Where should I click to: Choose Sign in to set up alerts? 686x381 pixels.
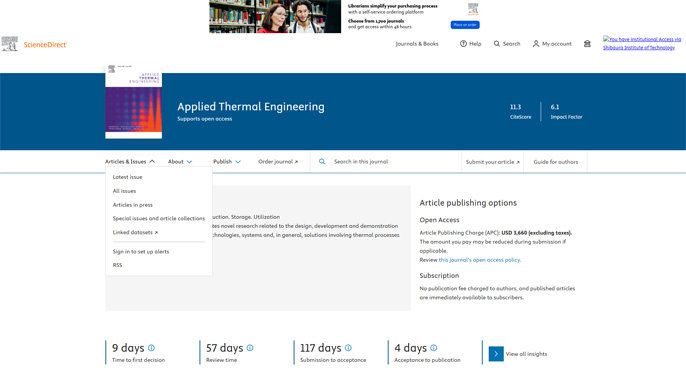coord(141,252)
